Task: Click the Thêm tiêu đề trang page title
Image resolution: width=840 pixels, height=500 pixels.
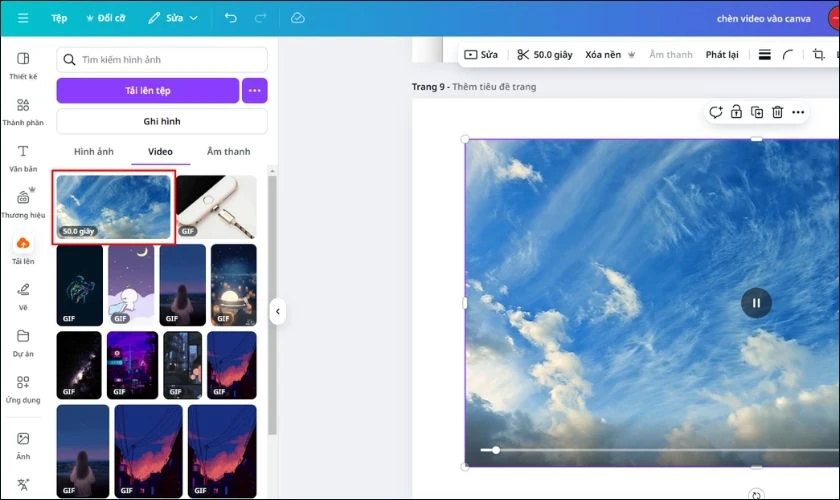Action: click(x=494, y=87)
